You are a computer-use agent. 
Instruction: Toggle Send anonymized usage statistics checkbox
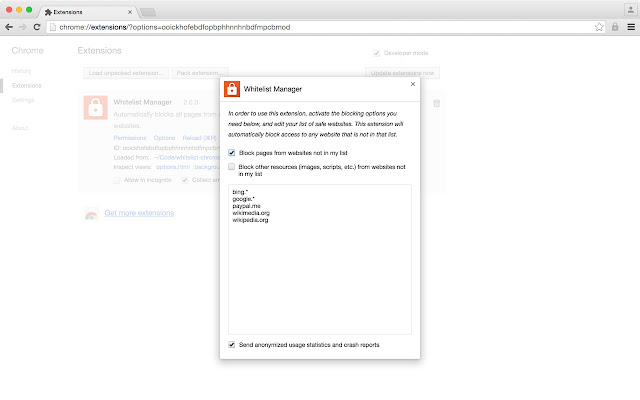[231, 344]
